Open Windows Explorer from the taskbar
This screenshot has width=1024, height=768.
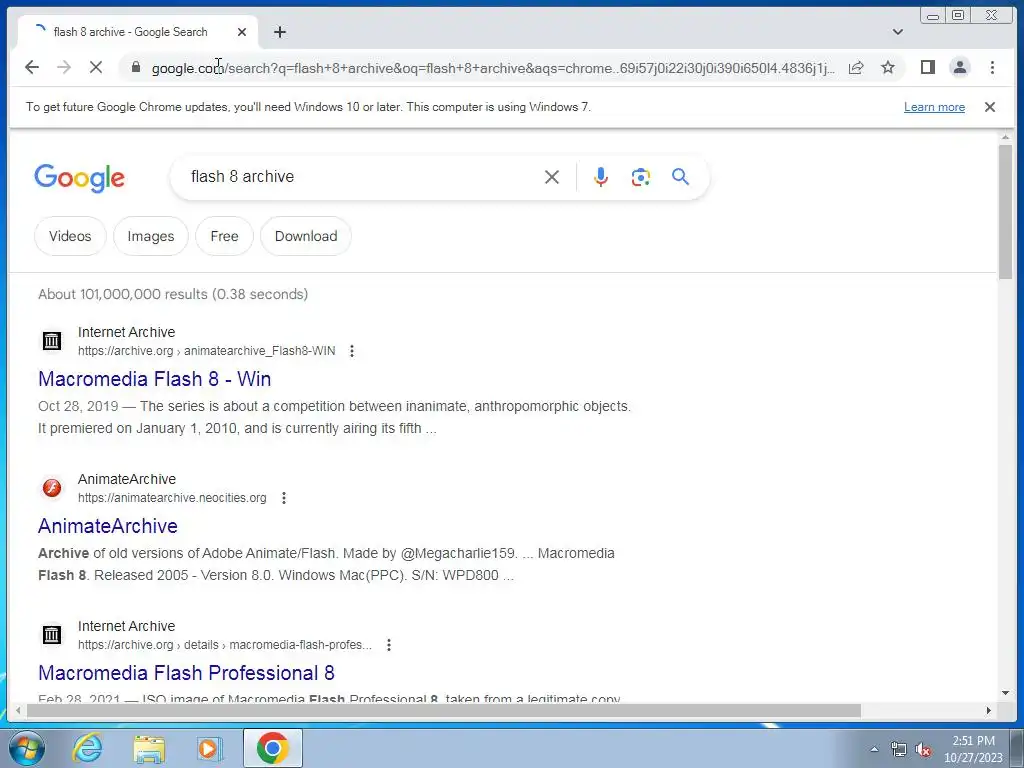149,748
